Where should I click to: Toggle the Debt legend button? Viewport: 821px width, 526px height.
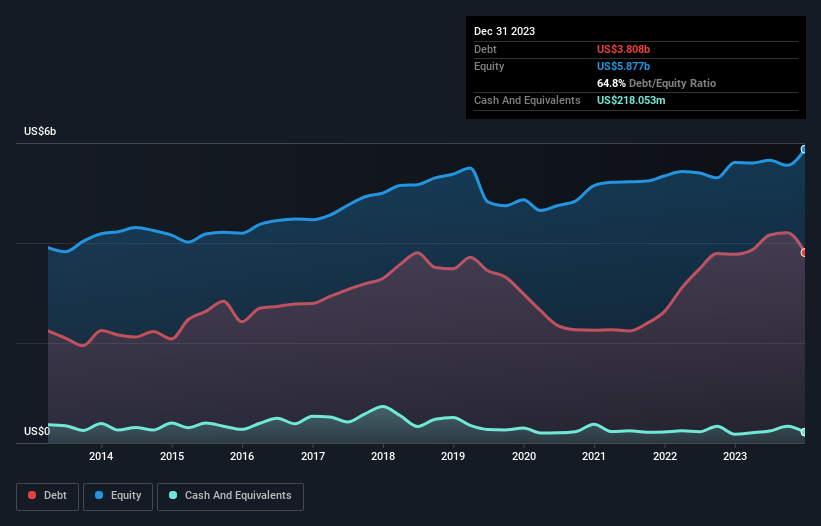coord(48,496)
